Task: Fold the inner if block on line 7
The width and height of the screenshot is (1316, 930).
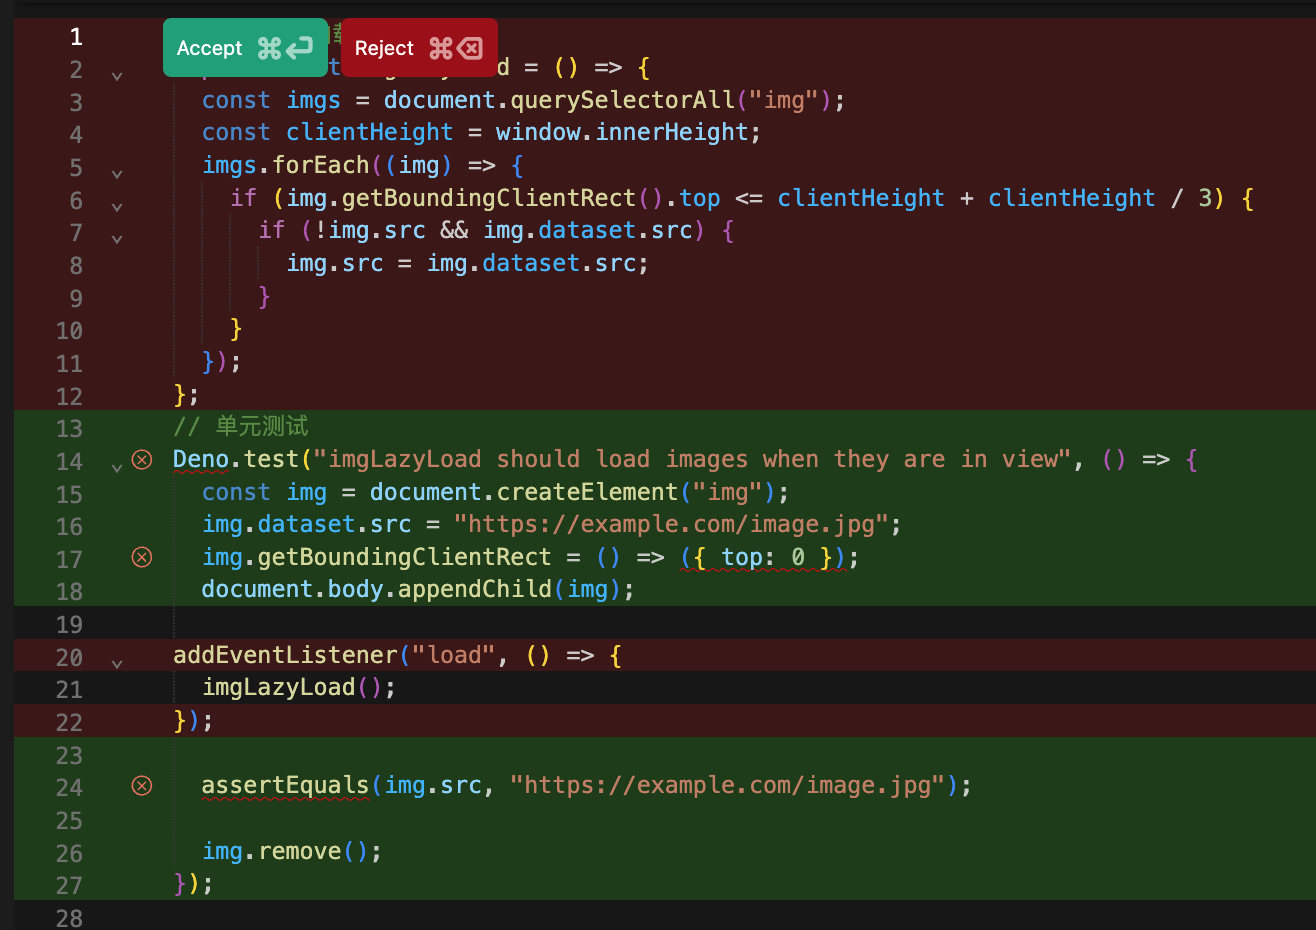Action: coord(117,239)
